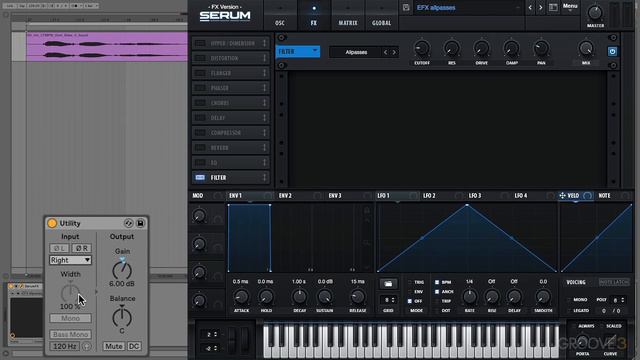This screenshot has width=640, height=360.
Task: Click the filter Cutoff knob
Action: coord(422,49)
